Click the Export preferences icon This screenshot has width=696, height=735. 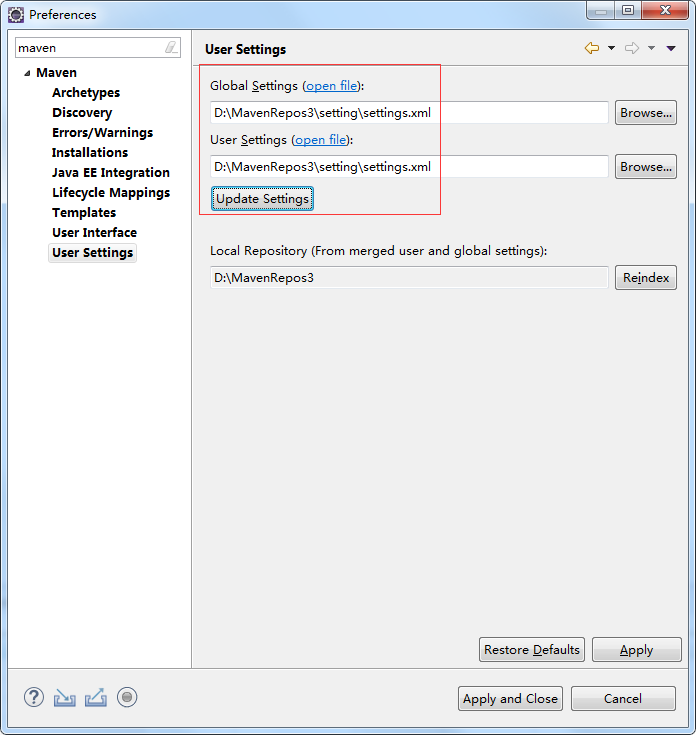(96, 698)
